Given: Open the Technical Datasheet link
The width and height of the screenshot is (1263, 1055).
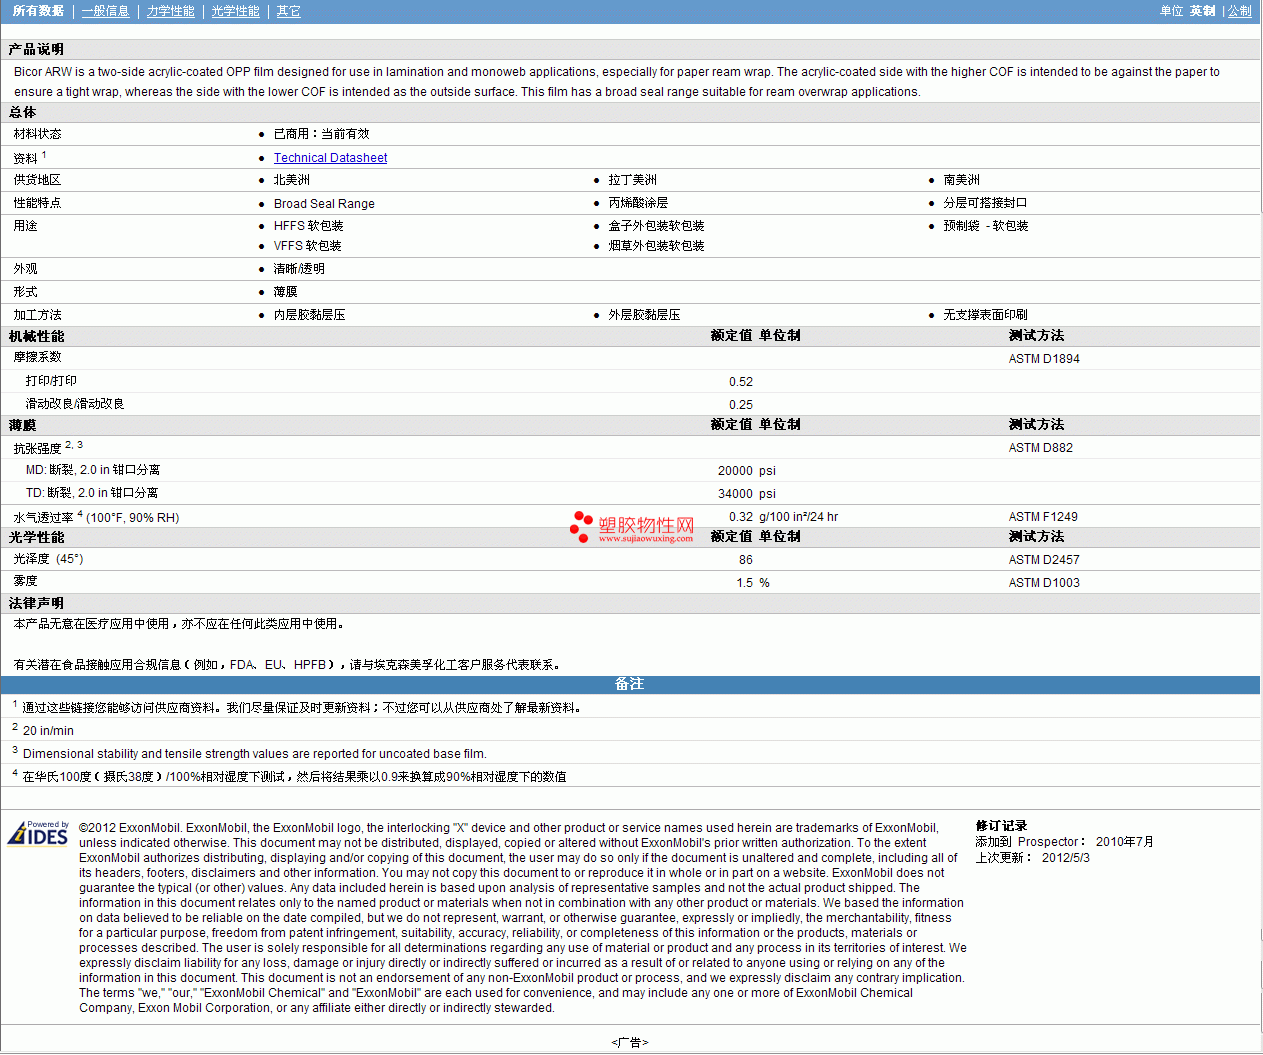Looking at the screenshot, I should pos(330,158).
